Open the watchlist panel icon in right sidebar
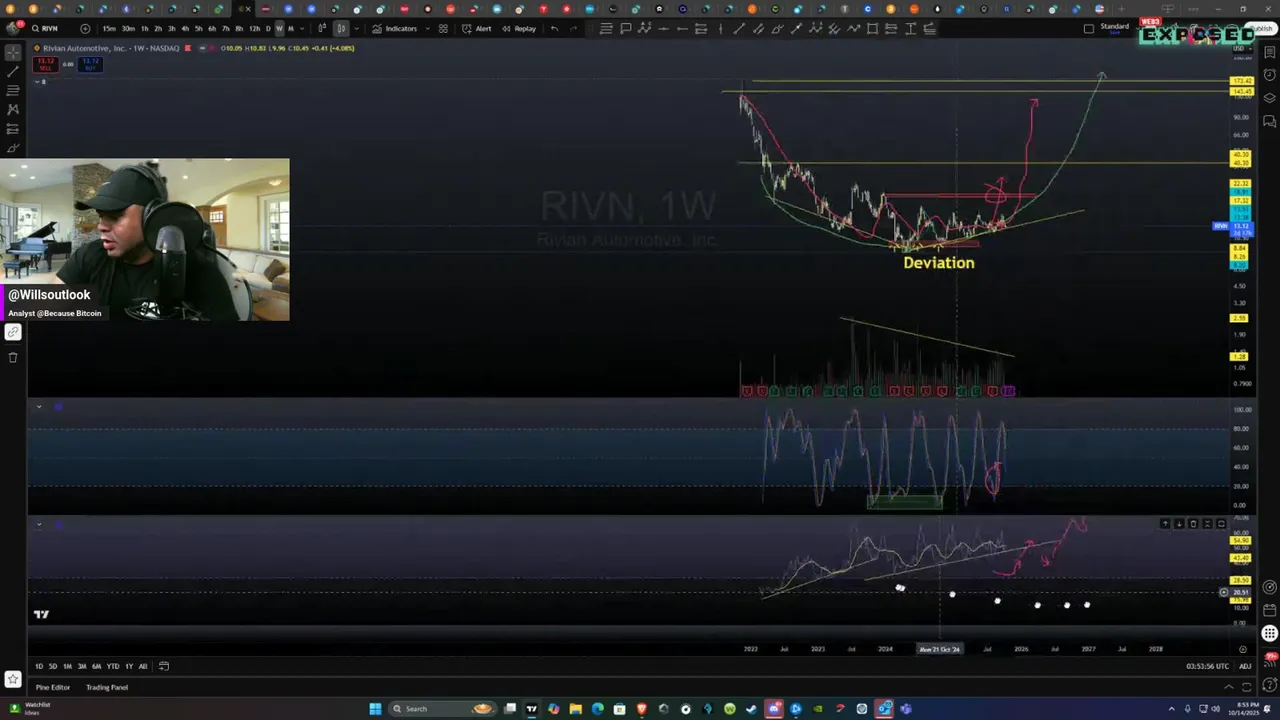 pyautogui.click(x=1269, y=54)
